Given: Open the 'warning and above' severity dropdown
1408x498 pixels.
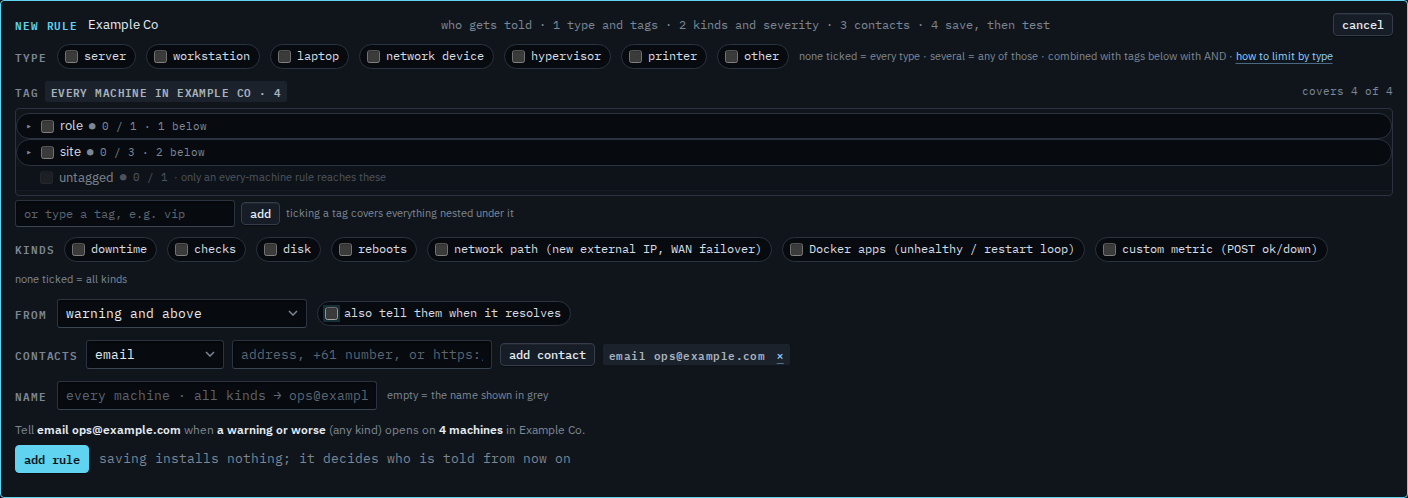Looking at the screenshot, I should pyautogui.click(x=182, y=313).
